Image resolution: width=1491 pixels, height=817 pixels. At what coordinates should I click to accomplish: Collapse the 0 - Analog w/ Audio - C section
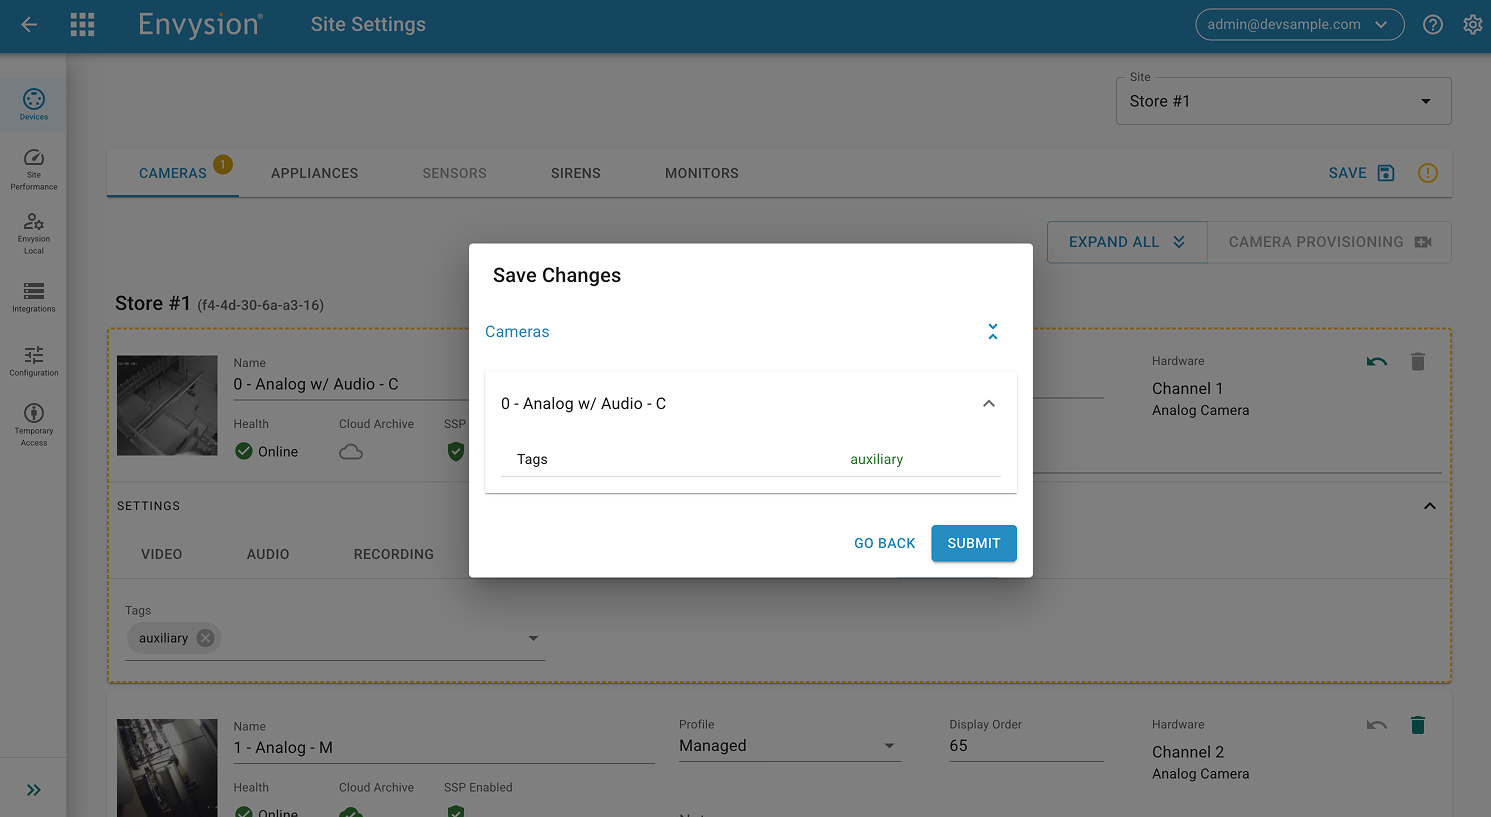(988, 404)
